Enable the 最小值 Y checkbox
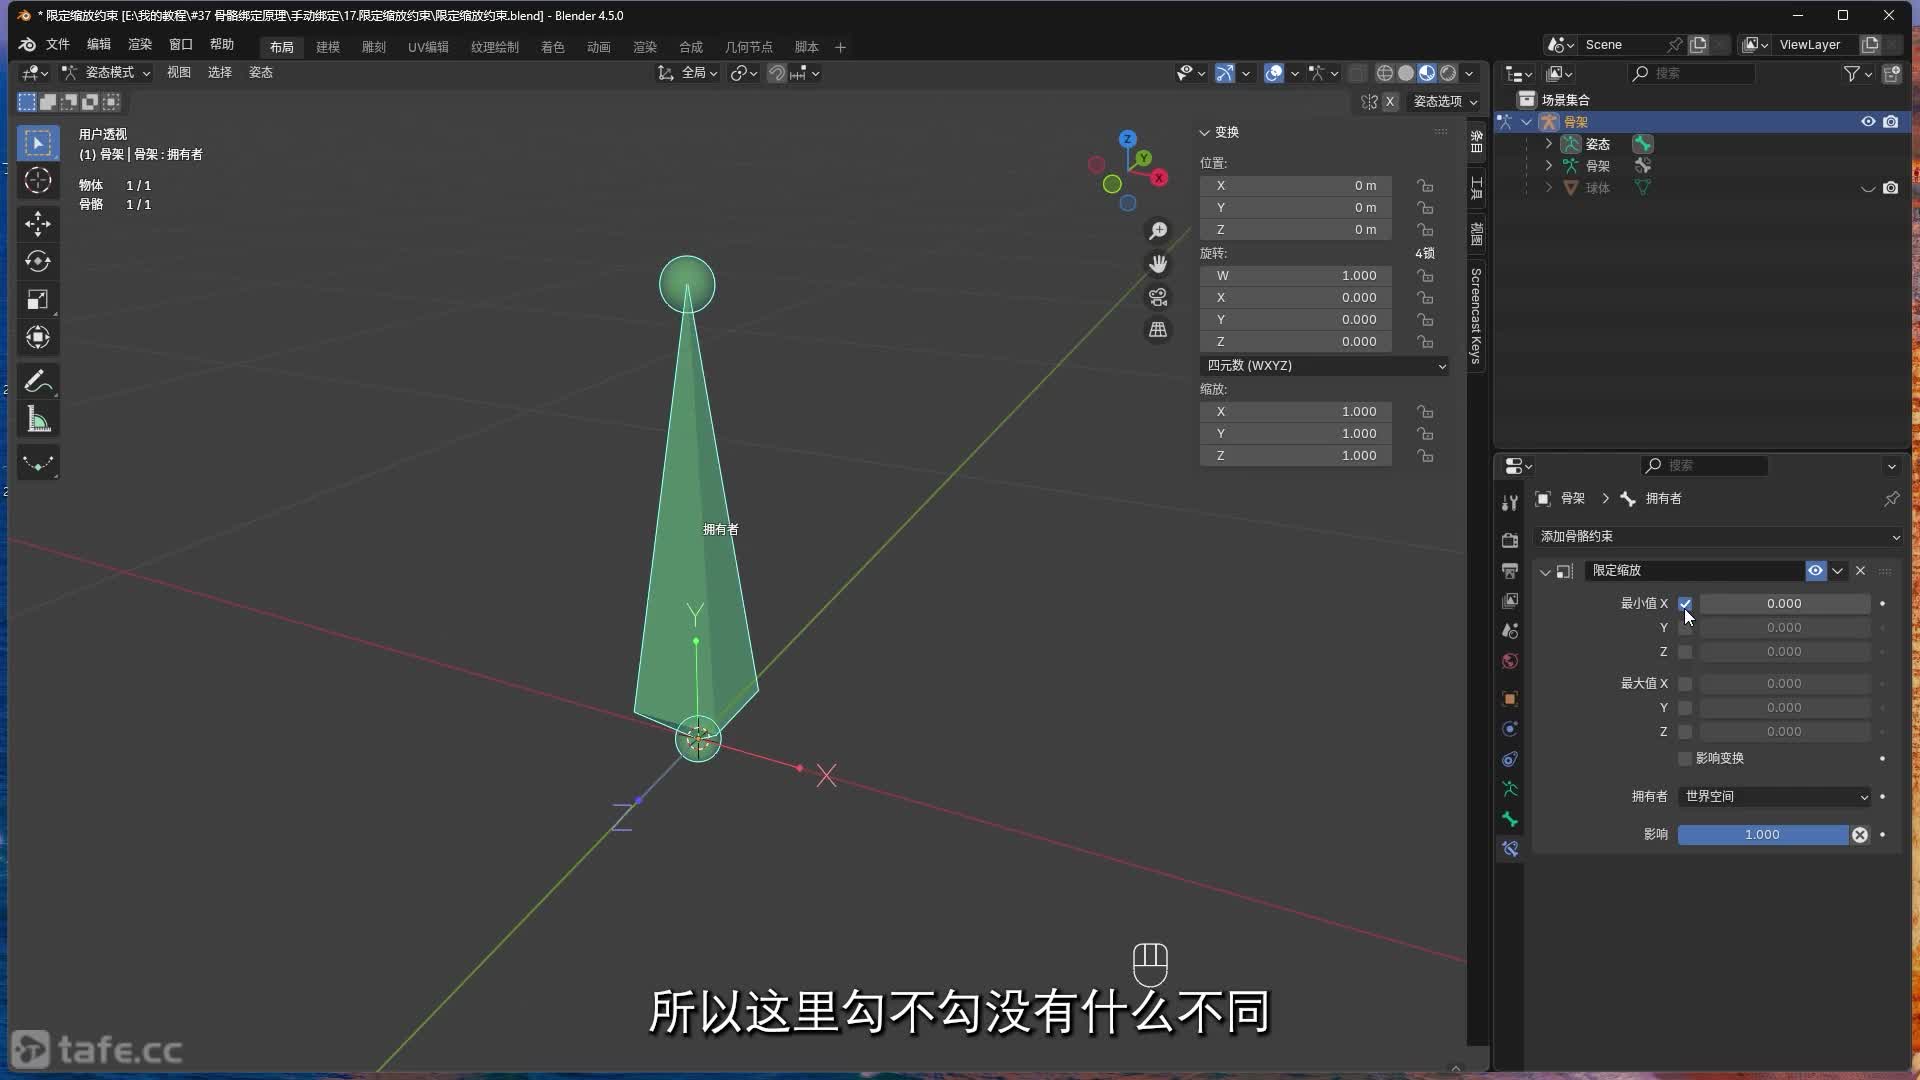1920x1080 pixels. pyautogui.click(x=1685, y=628)
